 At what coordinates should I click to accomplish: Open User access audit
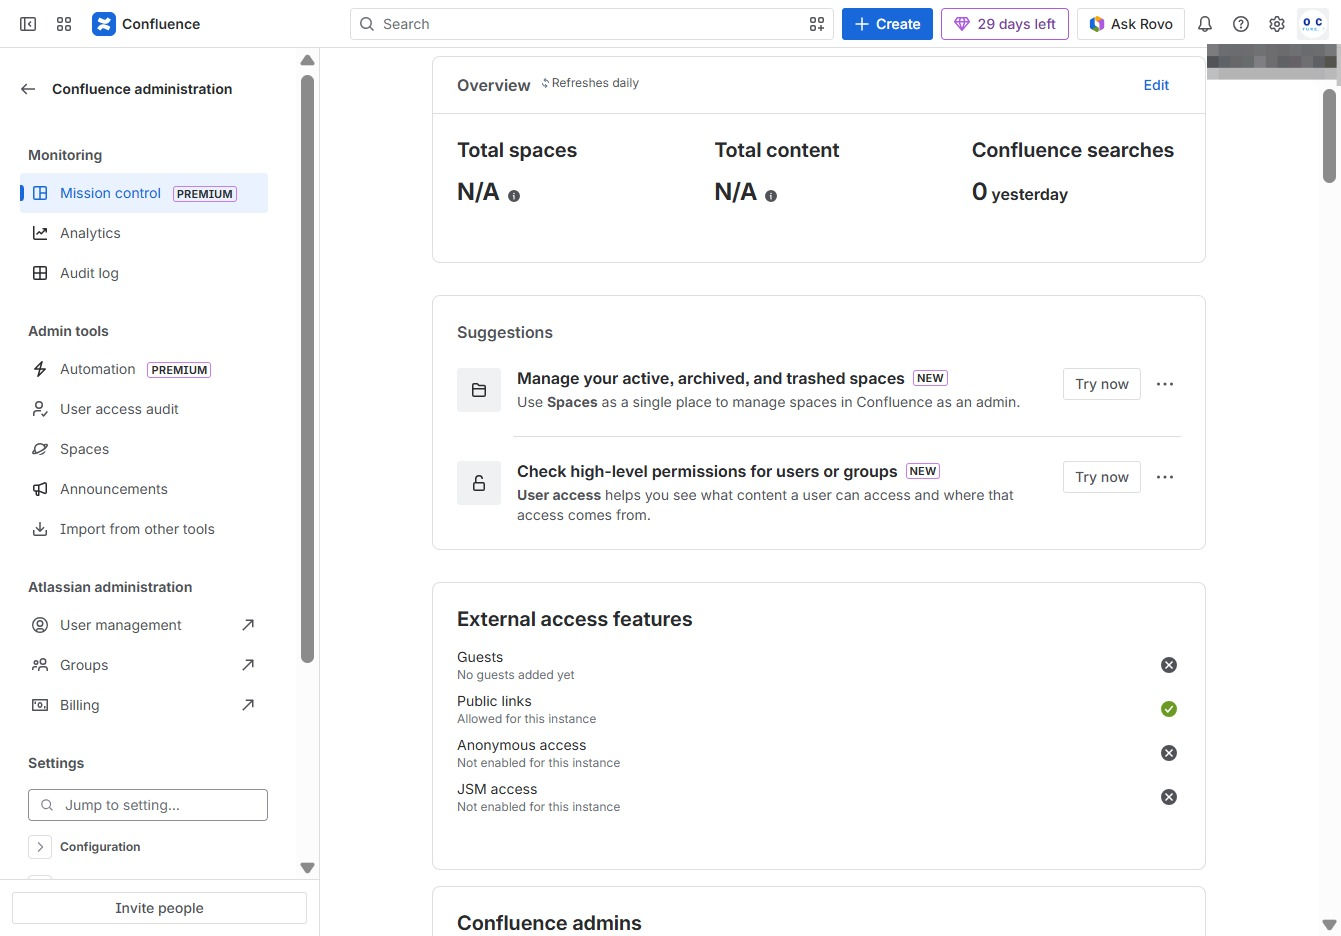[144, 409]
